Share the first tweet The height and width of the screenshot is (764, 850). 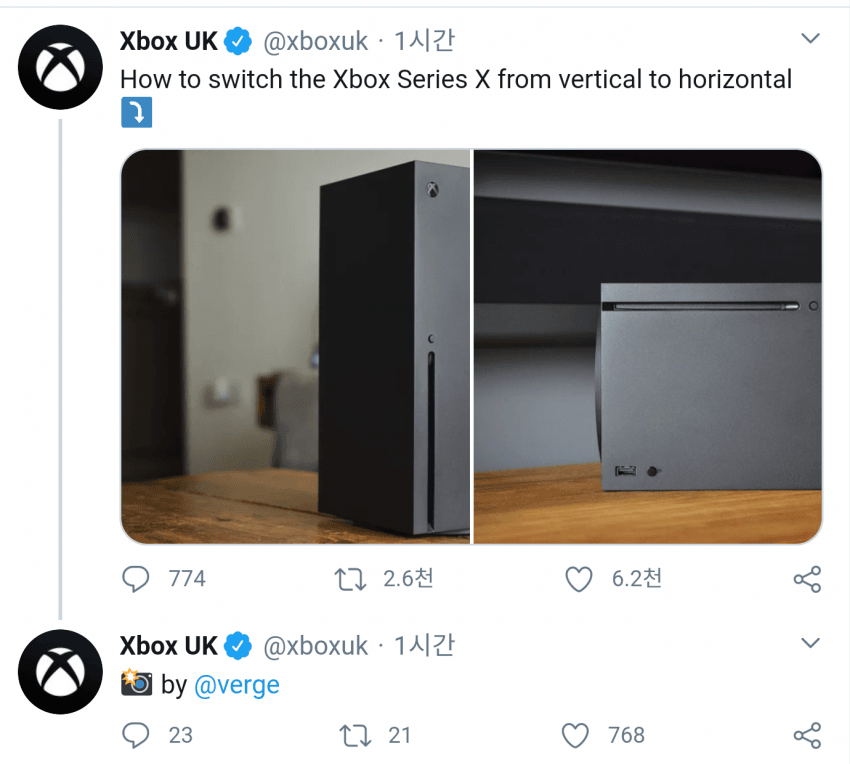[807, 578]
